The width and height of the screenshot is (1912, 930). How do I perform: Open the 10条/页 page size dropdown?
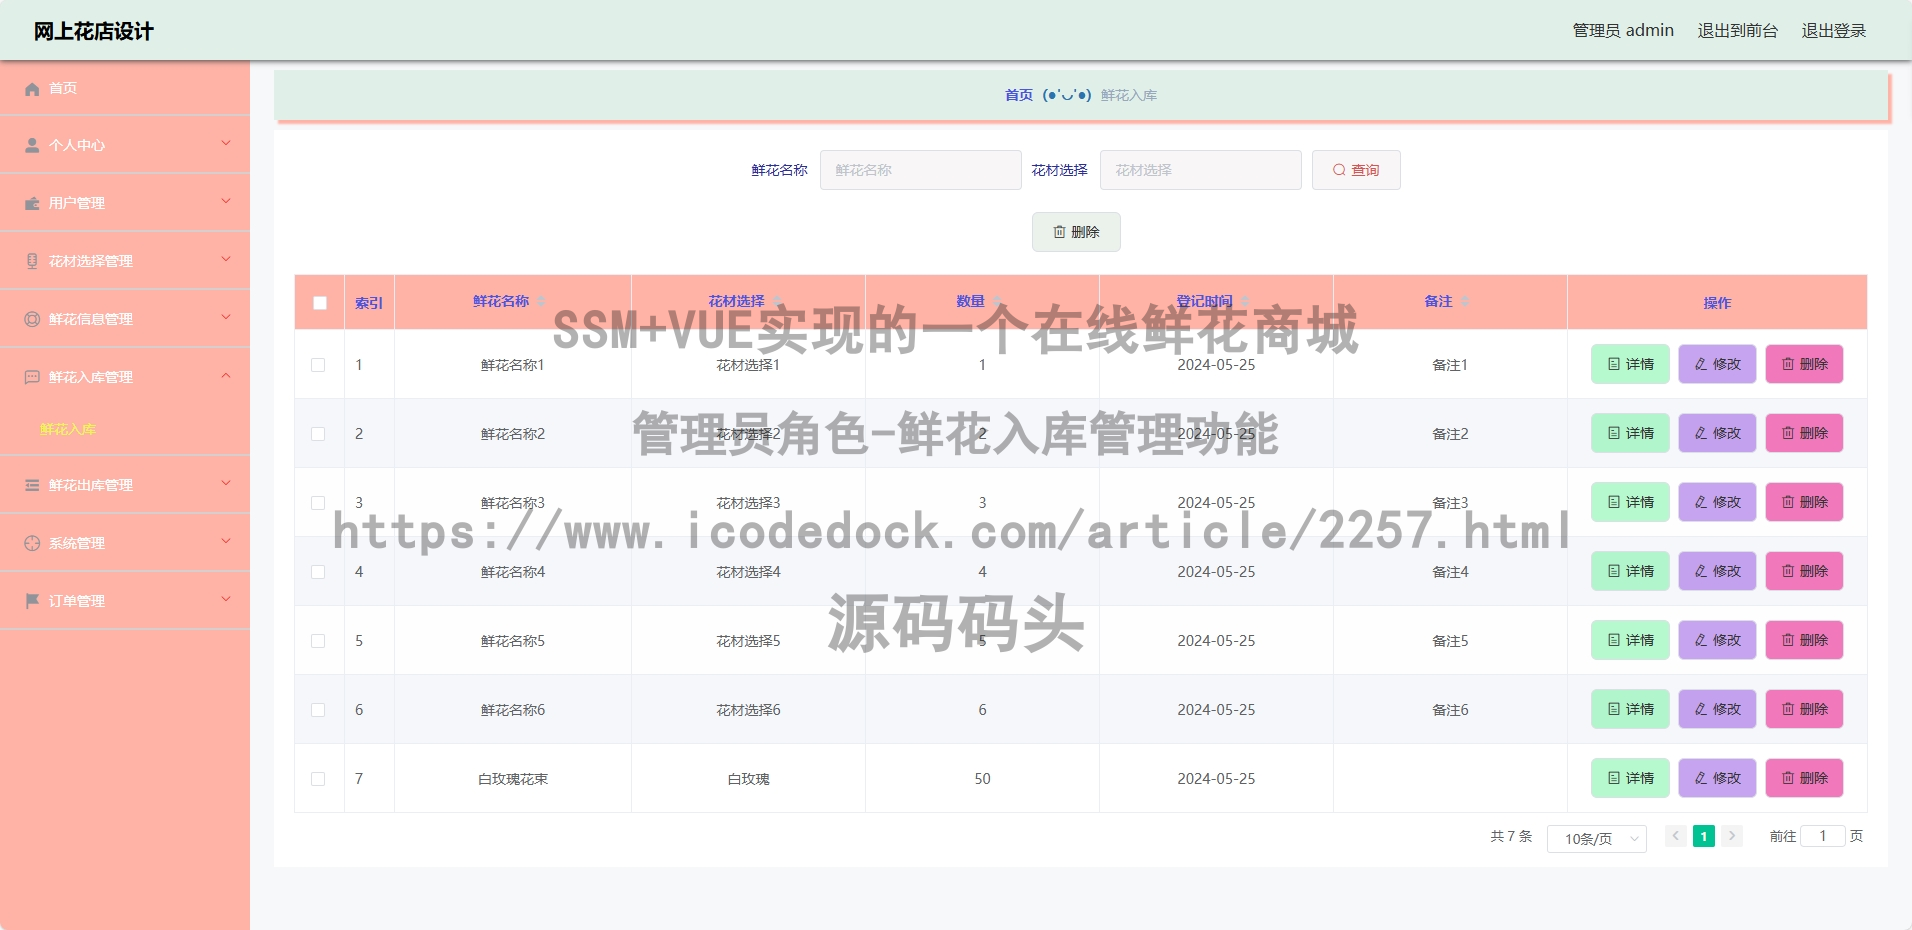point(1597,839)
